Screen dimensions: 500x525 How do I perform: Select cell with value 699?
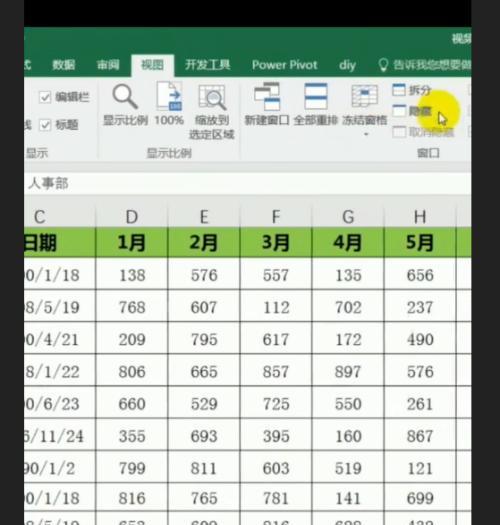tap(420, 498)
